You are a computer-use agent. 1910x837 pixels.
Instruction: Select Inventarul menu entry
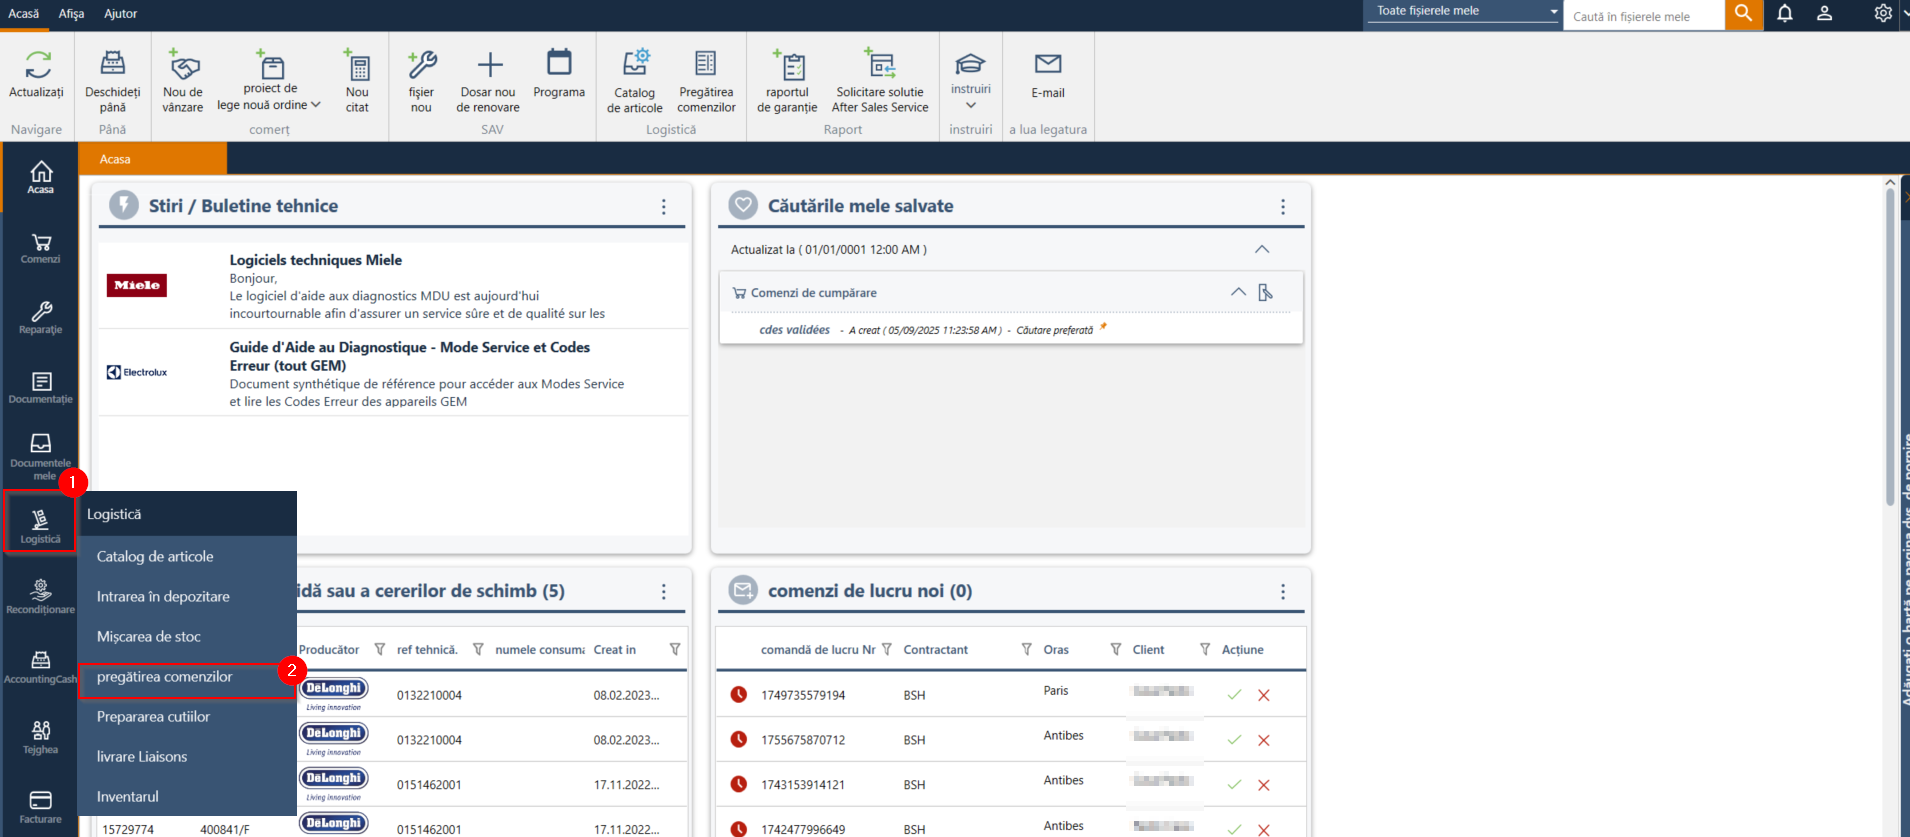click(x=187, y=796)
